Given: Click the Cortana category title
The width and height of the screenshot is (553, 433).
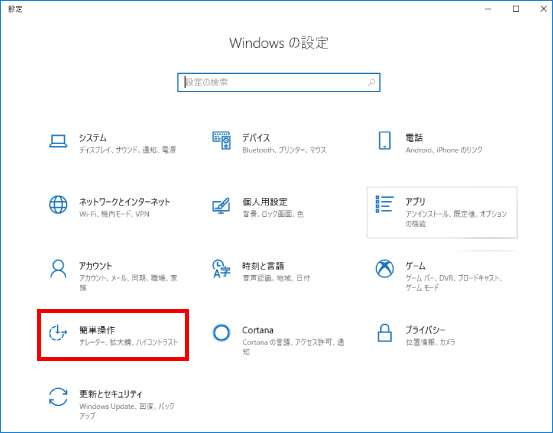Looking at the screenshot, I should (258, 330).
